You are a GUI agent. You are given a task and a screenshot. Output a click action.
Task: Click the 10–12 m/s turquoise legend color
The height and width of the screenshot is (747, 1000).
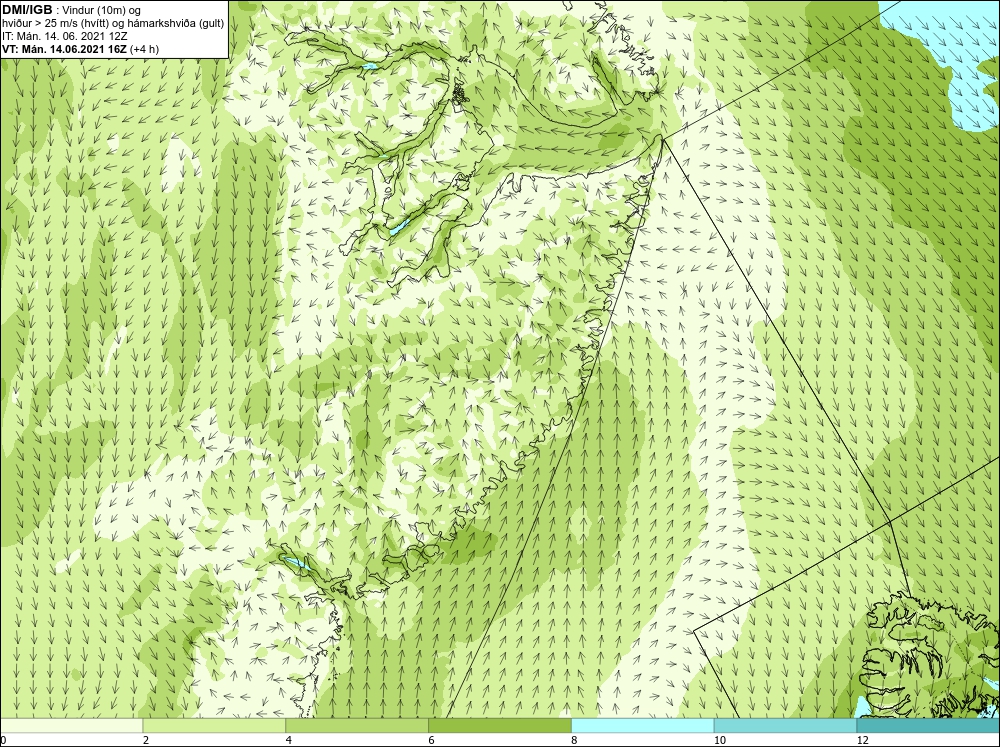pos(786,725)
